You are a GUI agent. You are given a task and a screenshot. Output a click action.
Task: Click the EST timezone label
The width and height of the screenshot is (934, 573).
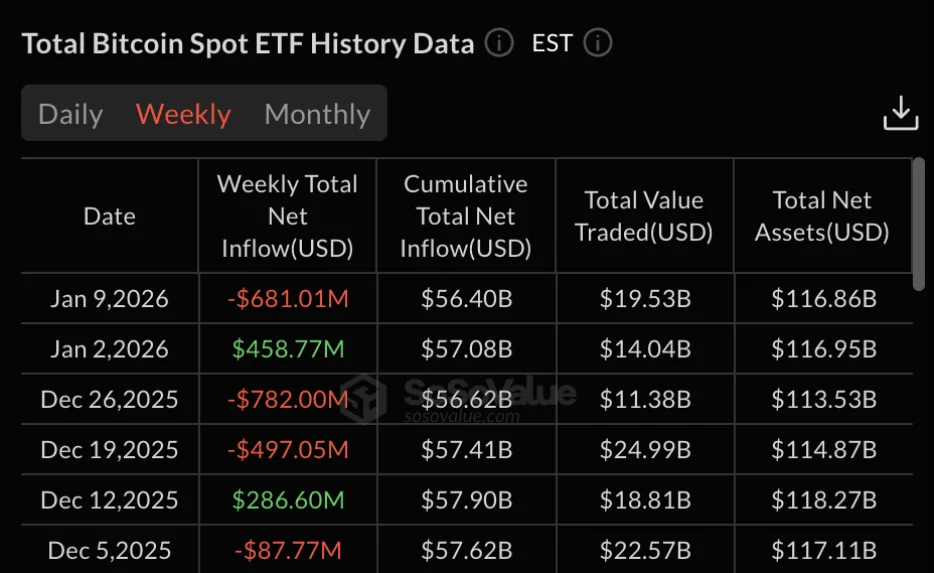552,43
